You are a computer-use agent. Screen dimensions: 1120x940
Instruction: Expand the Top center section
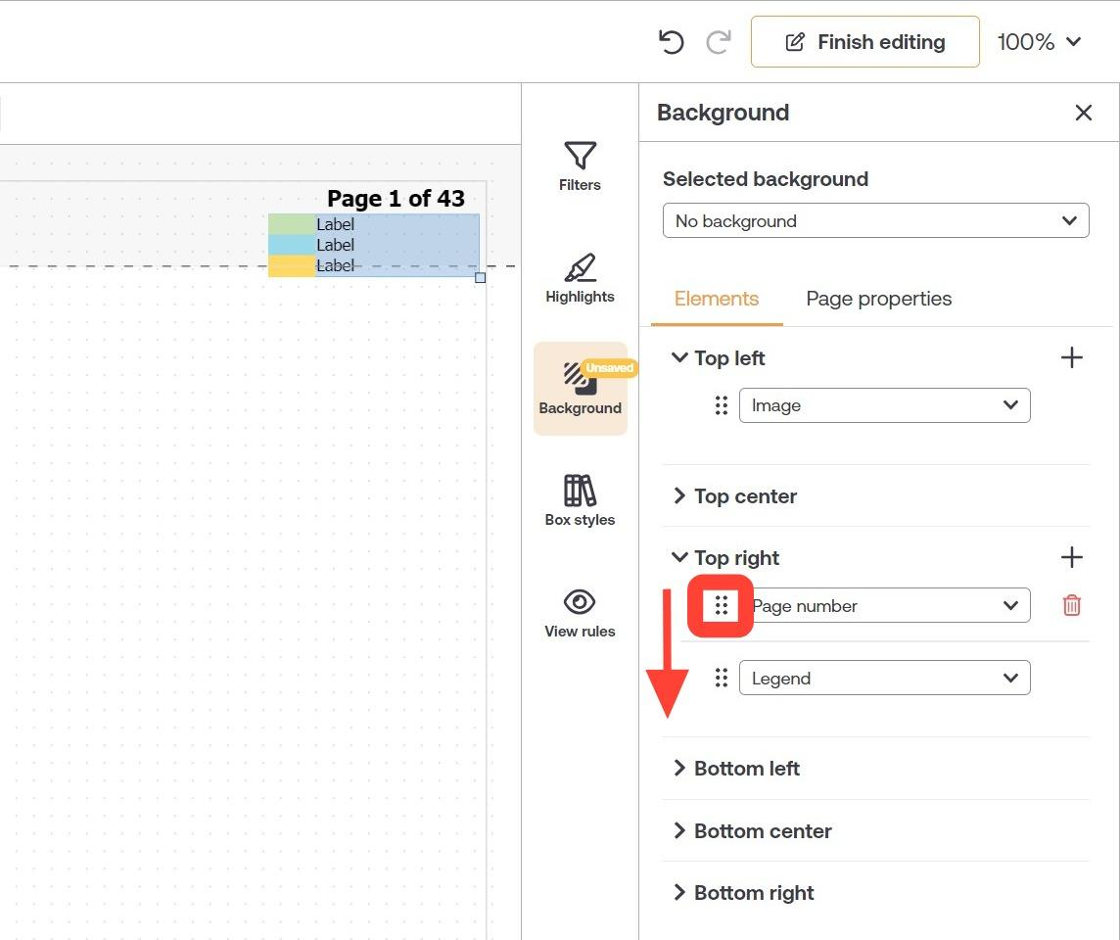click(x=735, y=496)
